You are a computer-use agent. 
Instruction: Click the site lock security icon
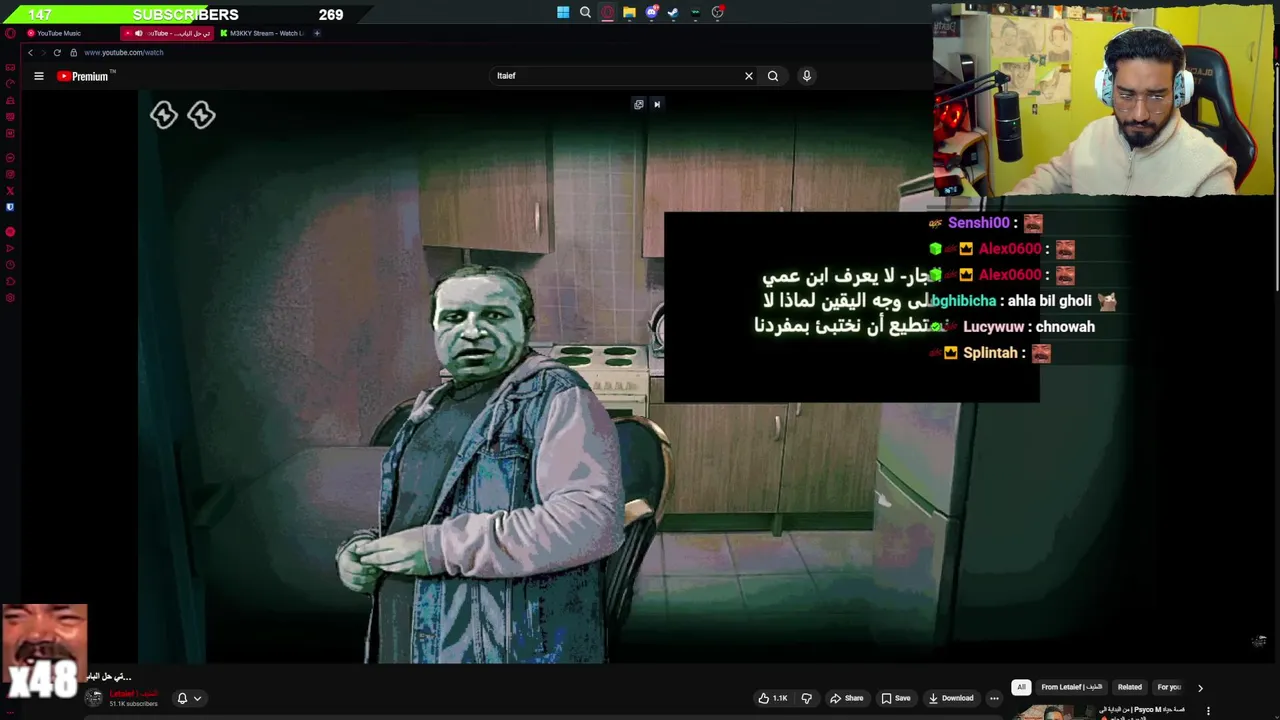click(x=73, y=52)
